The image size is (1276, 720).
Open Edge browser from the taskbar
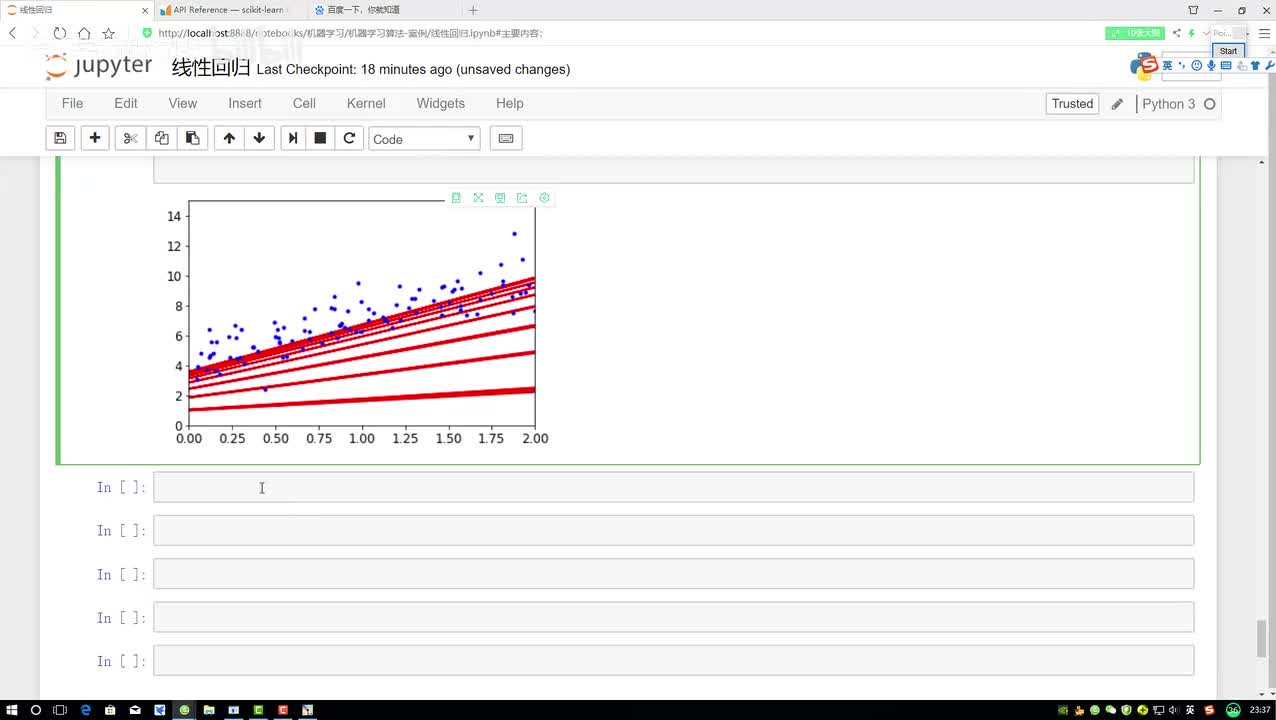[86, 710]
